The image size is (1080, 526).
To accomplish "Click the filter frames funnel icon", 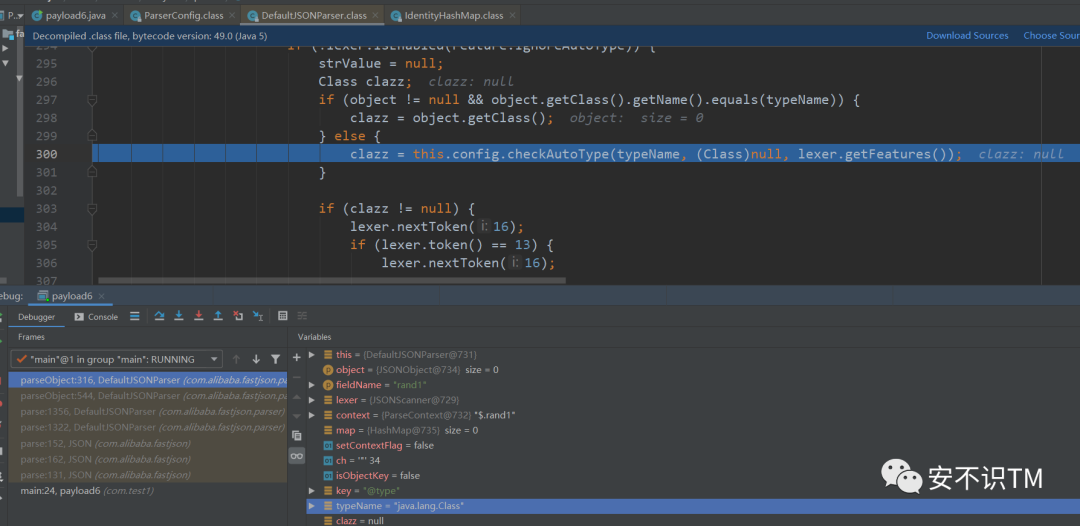I will click(x=275, y=359).
